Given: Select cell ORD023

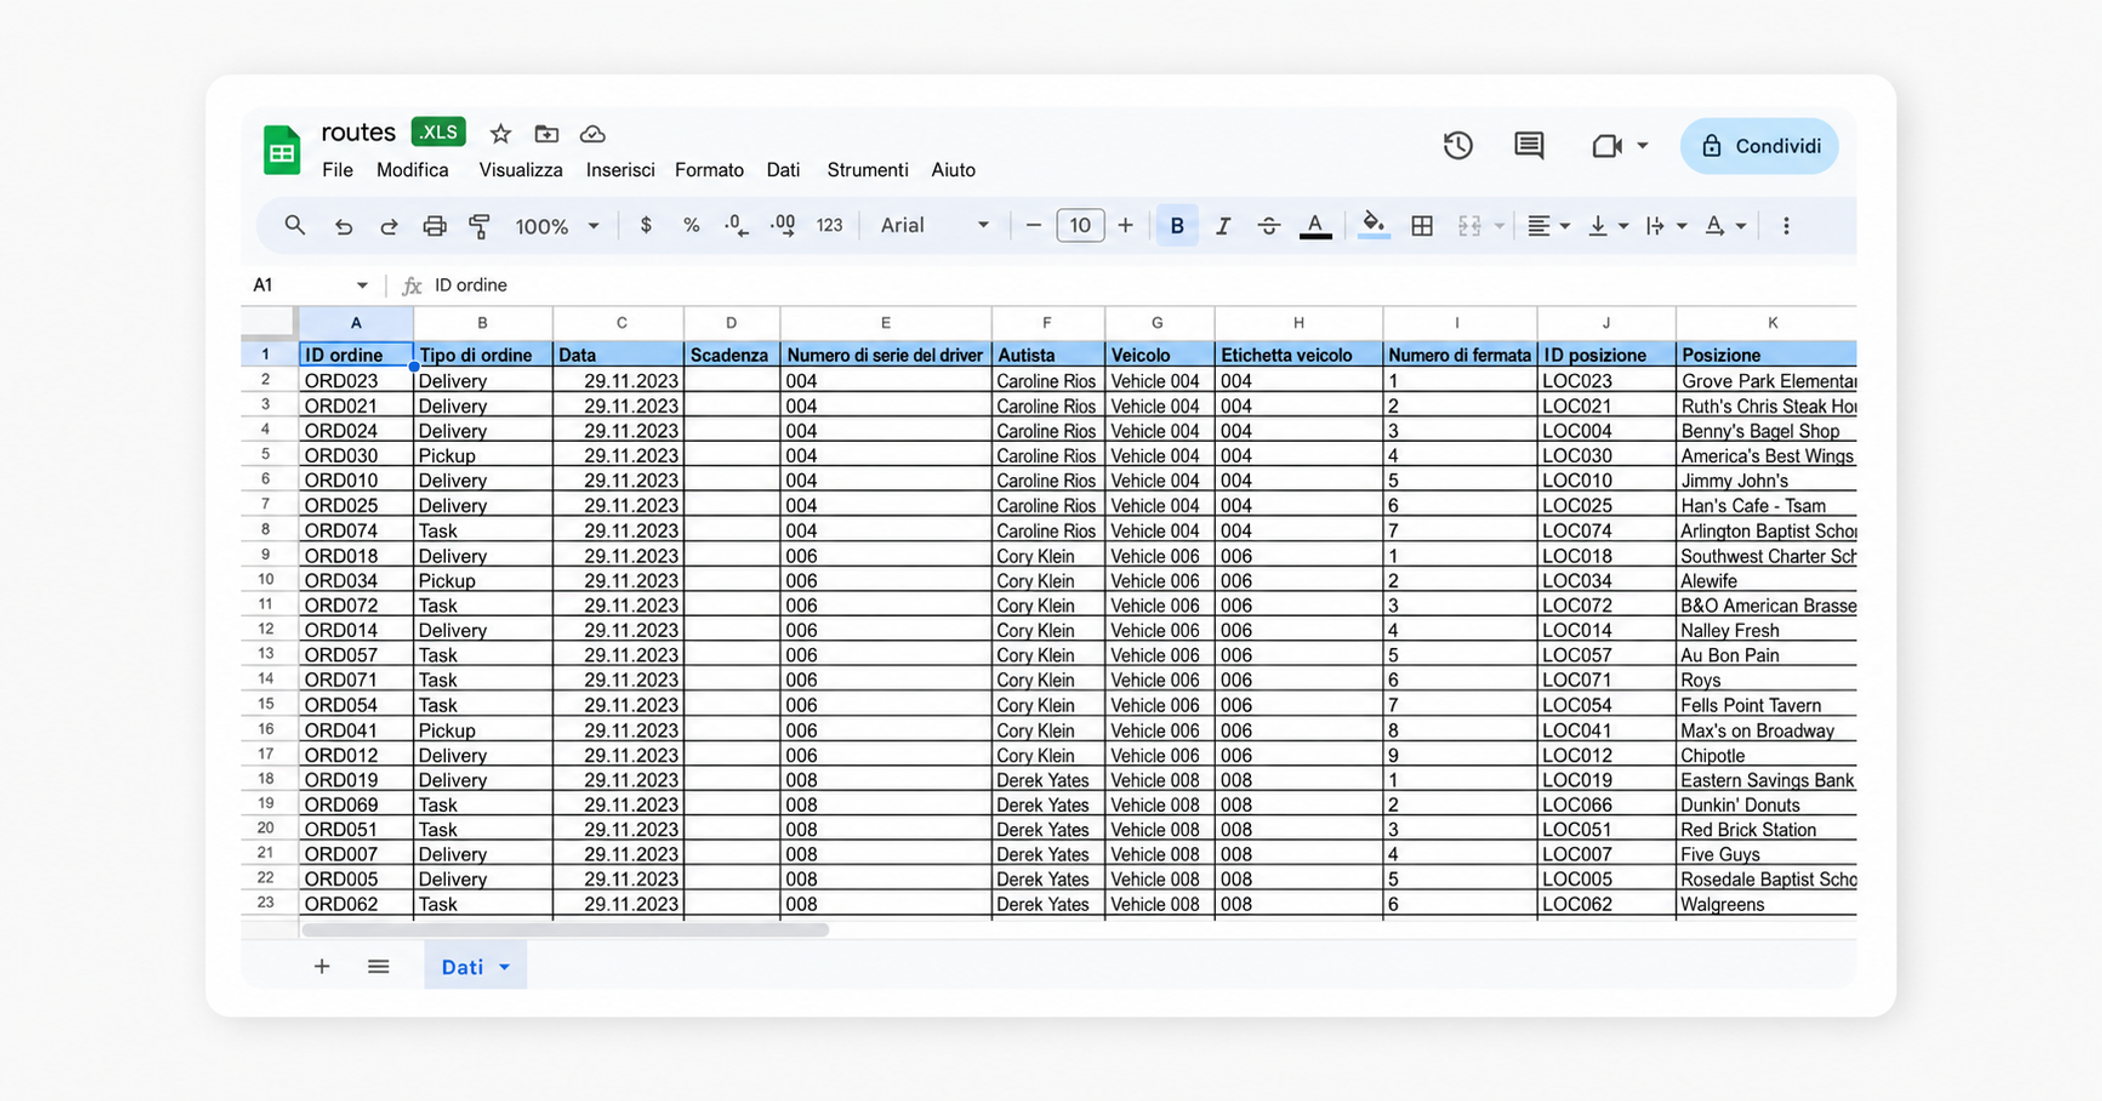Looking at the screenshot, I should (356, 381).
